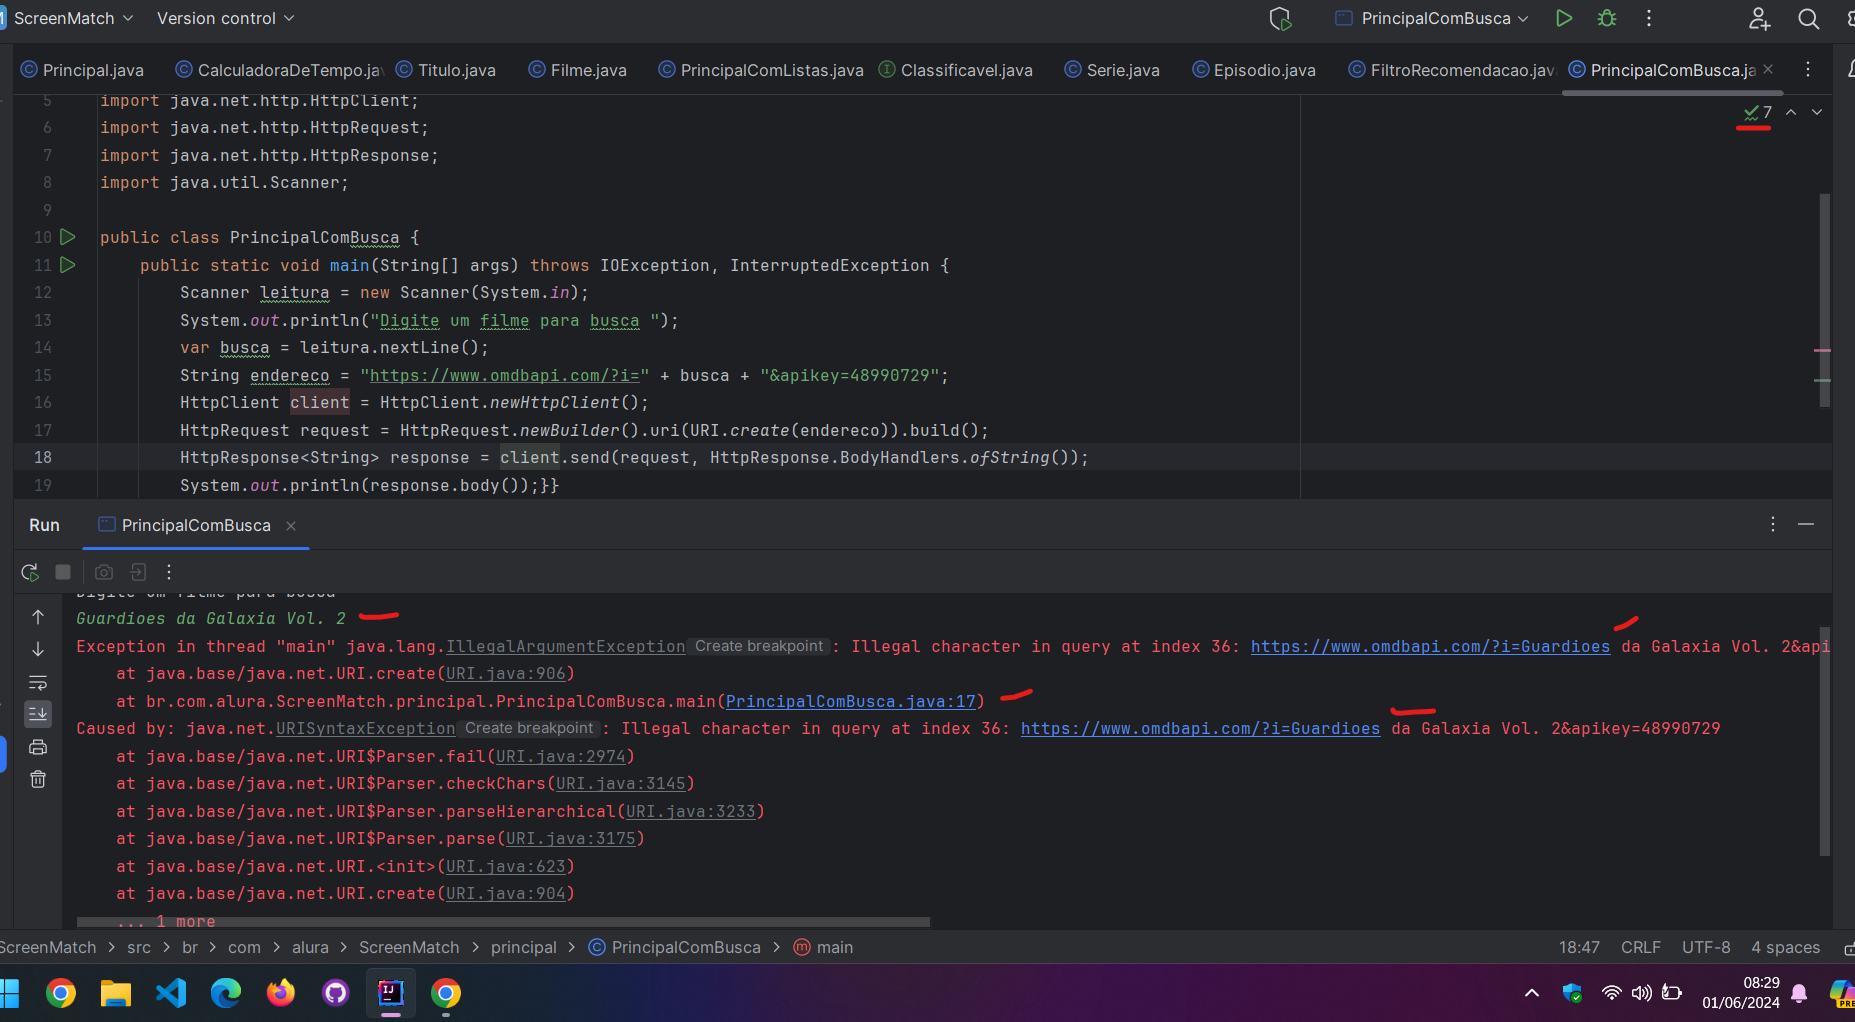Screen dimensions: 1855x1022
Task: Open Search Everywhere magnifier
Action: coord(1808,18)
